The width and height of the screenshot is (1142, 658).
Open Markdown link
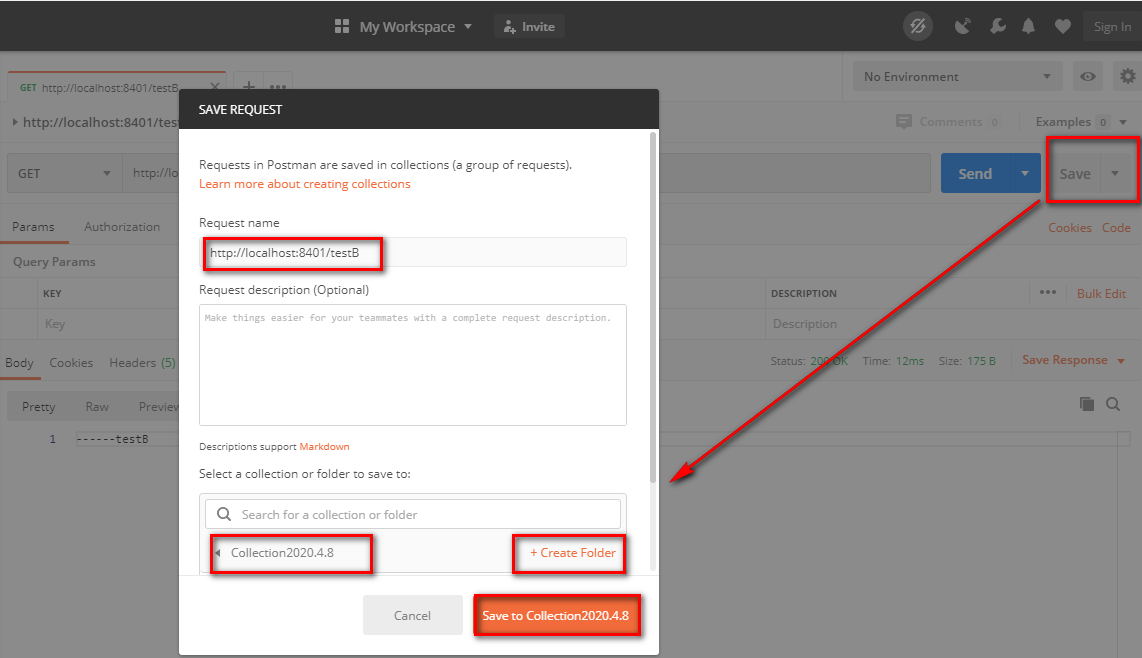[324, 447]
